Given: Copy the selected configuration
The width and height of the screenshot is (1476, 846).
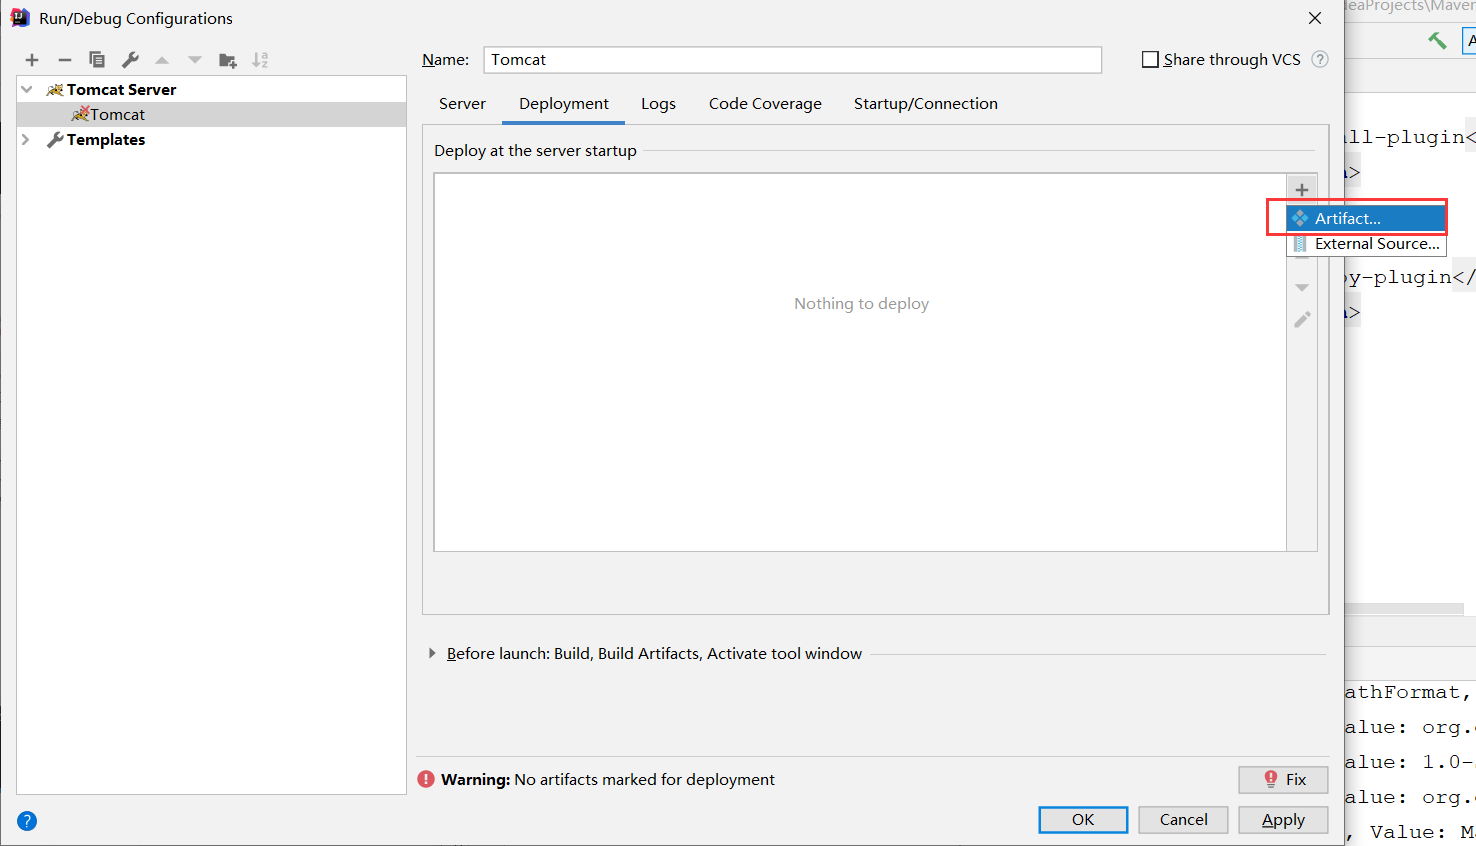Looking at the screenshot, I should pos(97,60).
